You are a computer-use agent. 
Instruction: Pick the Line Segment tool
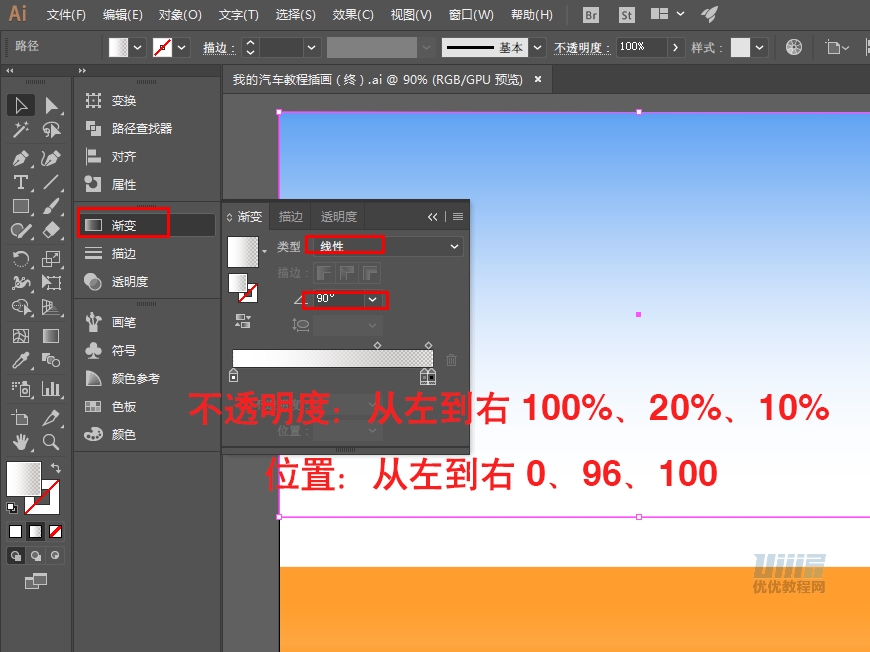coord(51,182)
